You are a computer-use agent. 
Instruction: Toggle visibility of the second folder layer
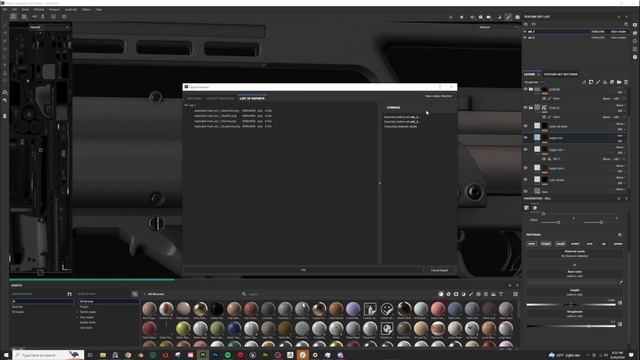(525, 108)
